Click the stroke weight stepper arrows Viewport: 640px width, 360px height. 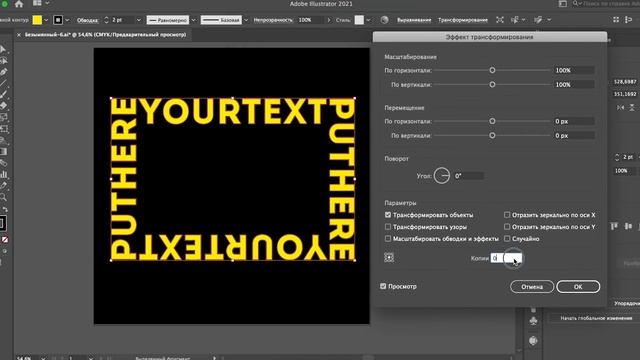107,20
